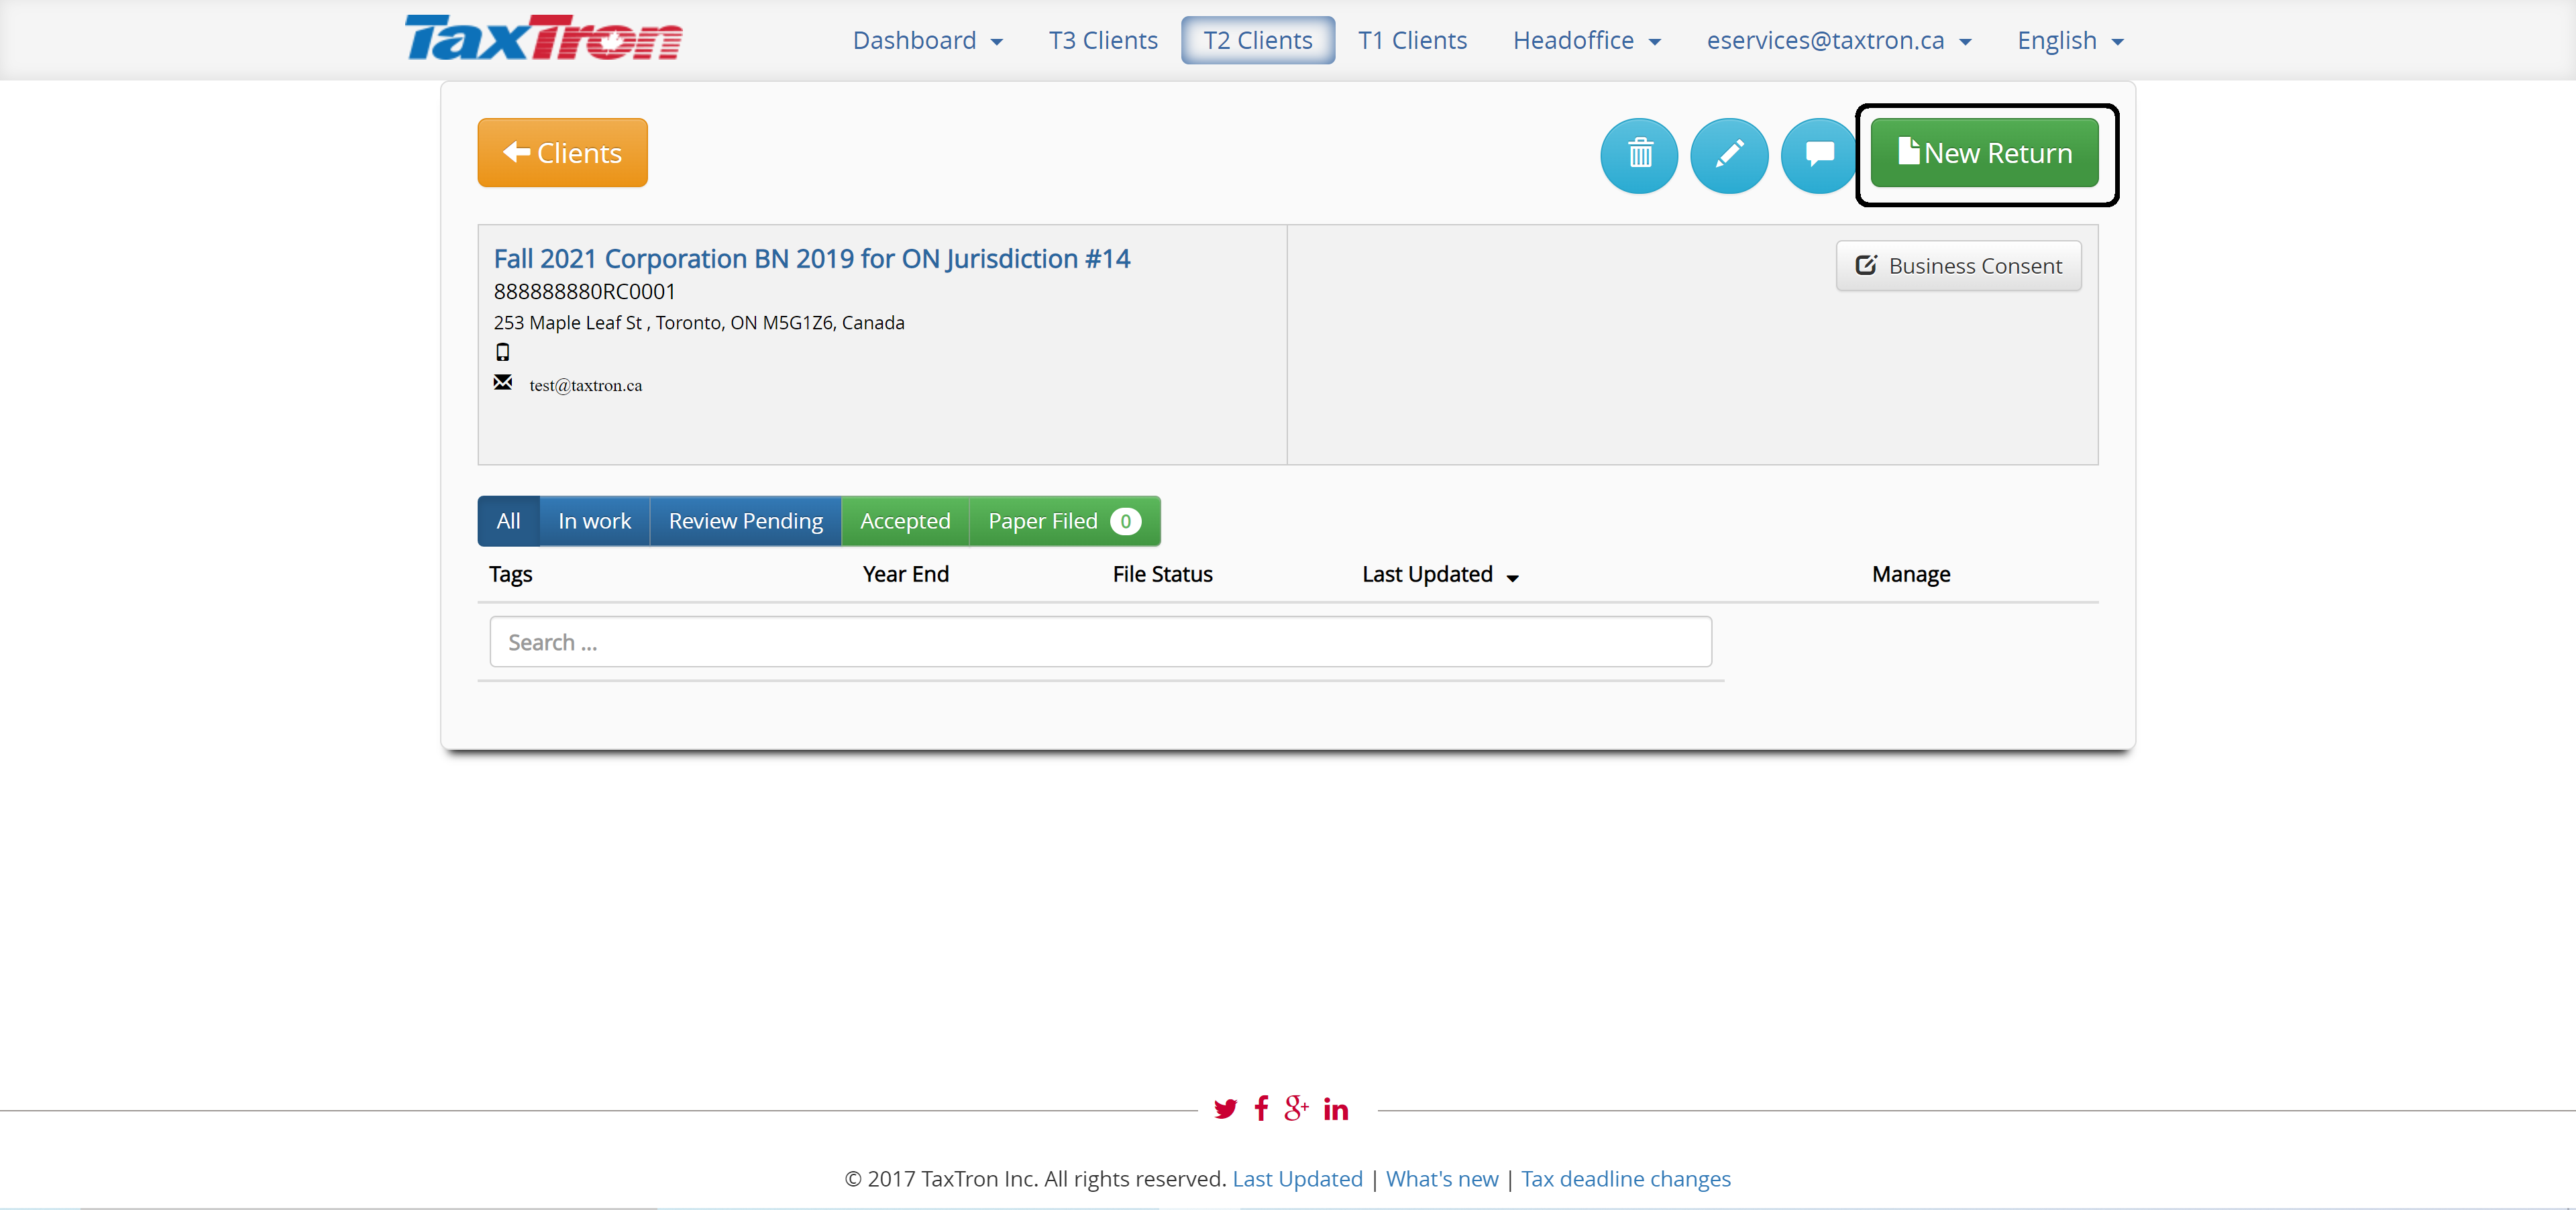
Task: Click the pencil edit client icon
Action: click(x=1729, y=154)
